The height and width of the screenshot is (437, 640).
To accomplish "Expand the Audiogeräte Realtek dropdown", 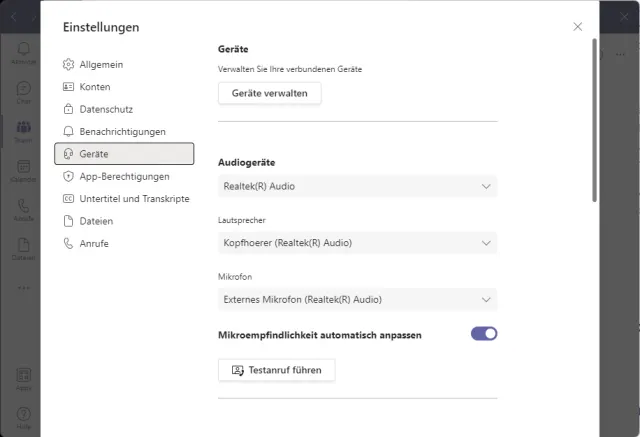I will (x=357, y=186).
